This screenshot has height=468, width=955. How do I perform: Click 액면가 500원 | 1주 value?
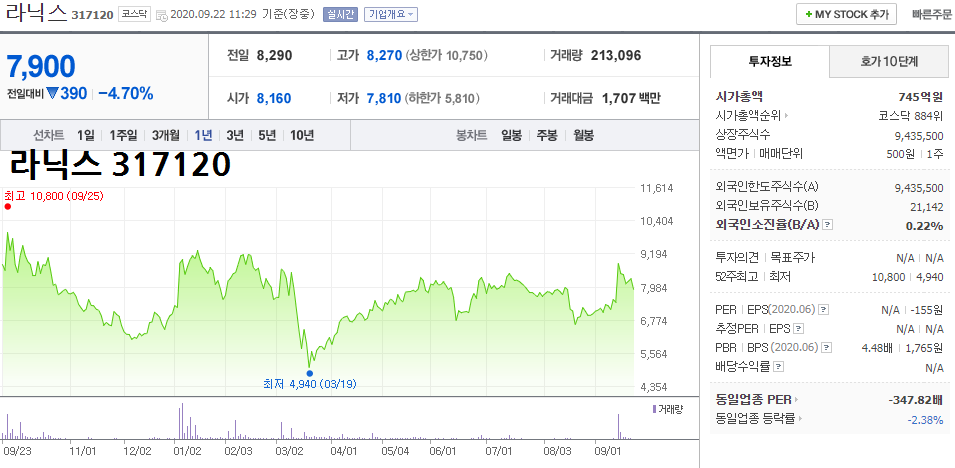tap(915, 154)
